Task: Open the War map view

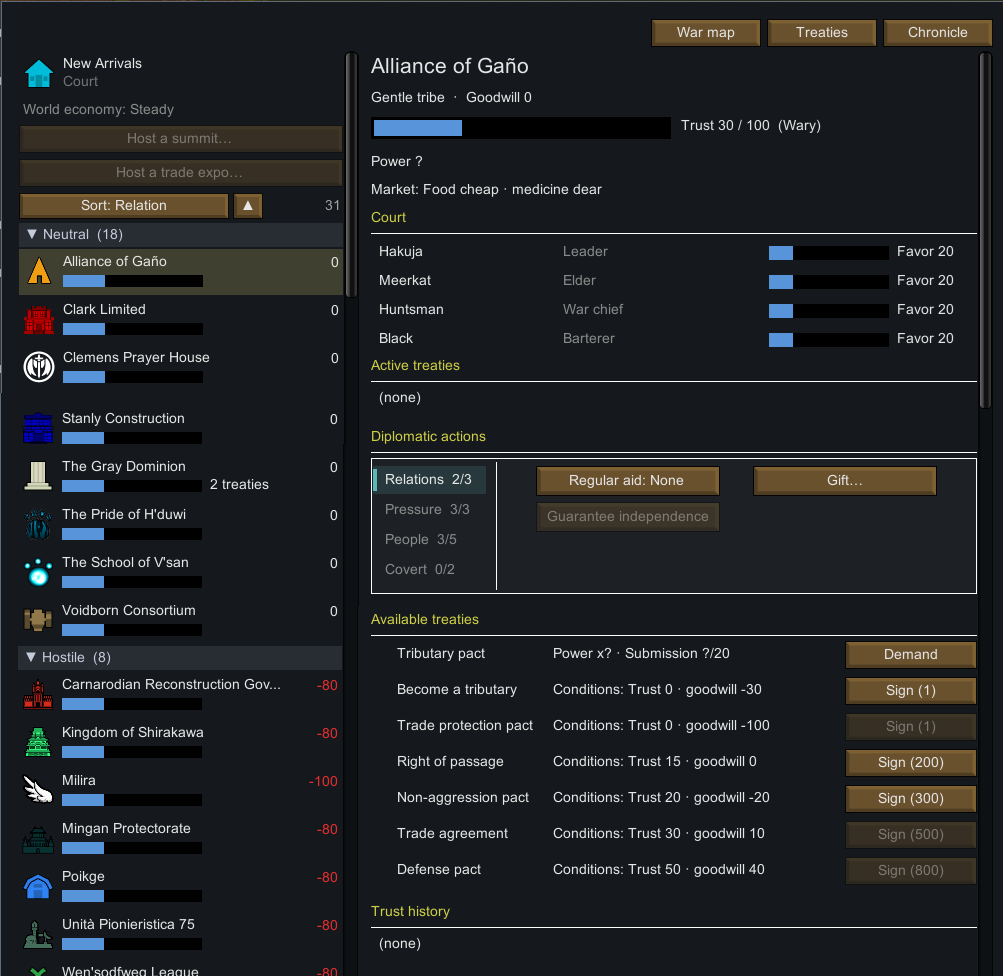Action: pyautogui.click(x=706, y=33)
